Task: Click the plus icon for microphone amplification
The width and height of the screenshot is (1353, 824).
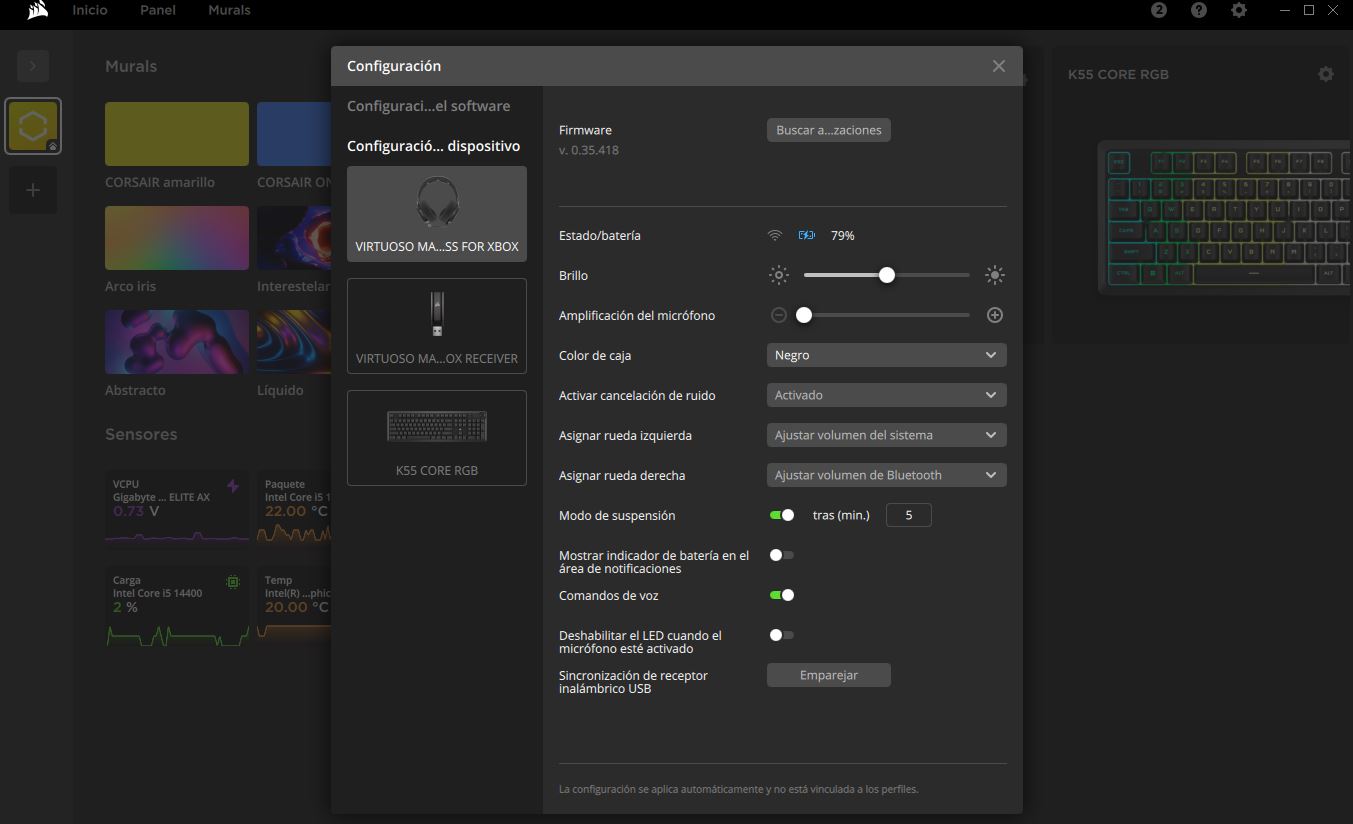Action: click(995, 315)
